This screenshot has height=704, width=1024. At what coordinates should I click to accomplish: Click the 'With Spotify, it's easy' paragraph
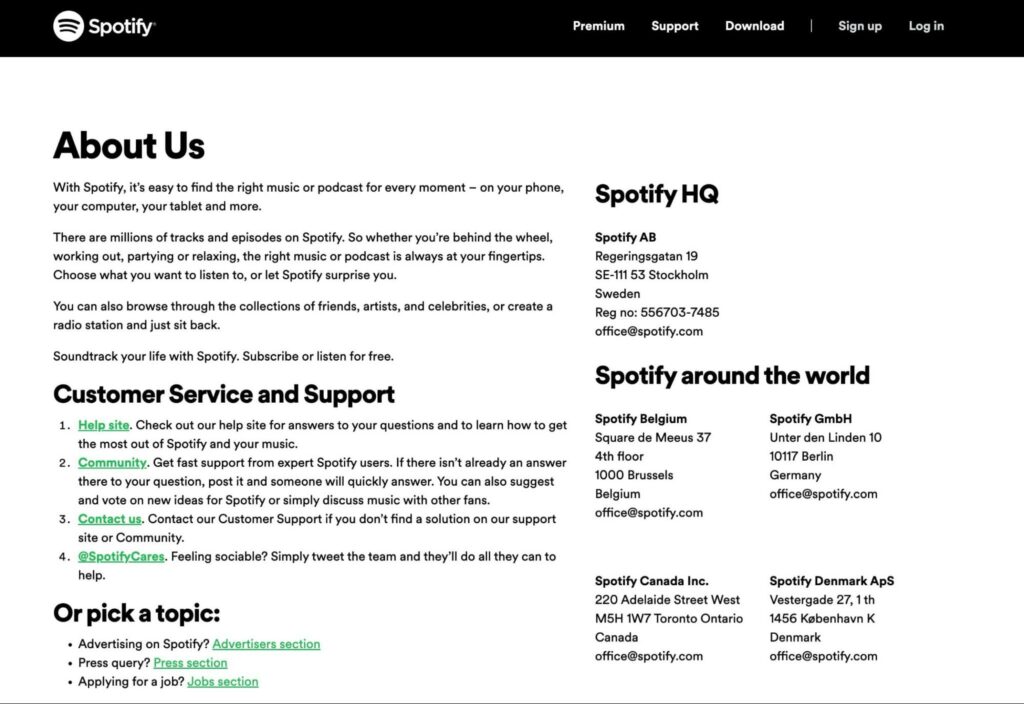[308, 197]
